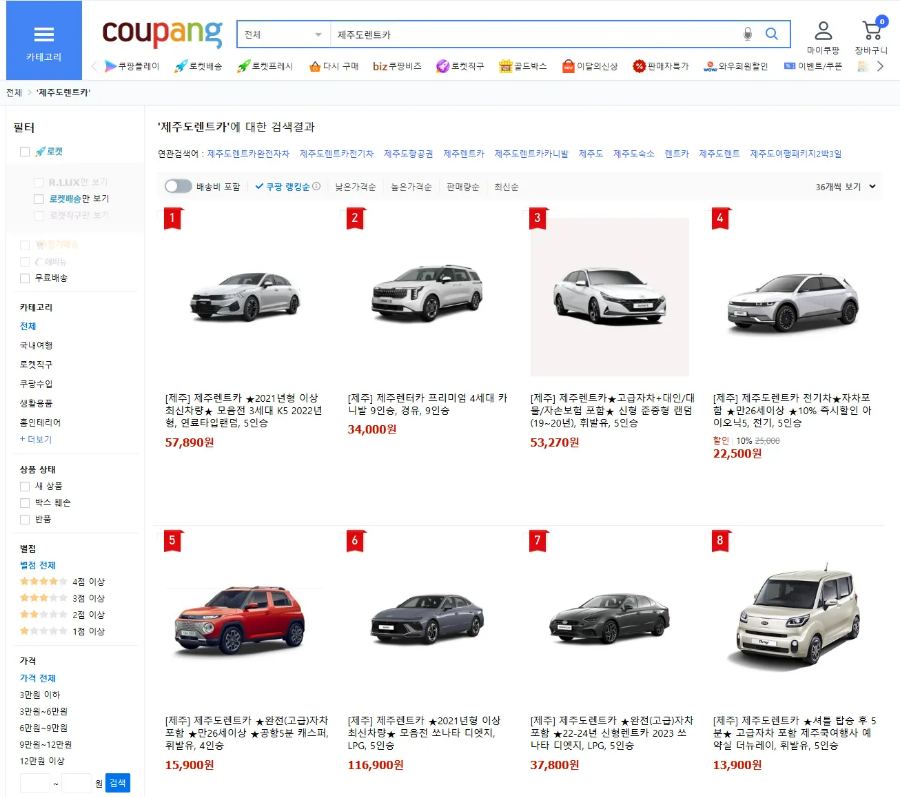Select the 로켓직구 category in sidebar
900x797 pixels.
tap(36, 364)
